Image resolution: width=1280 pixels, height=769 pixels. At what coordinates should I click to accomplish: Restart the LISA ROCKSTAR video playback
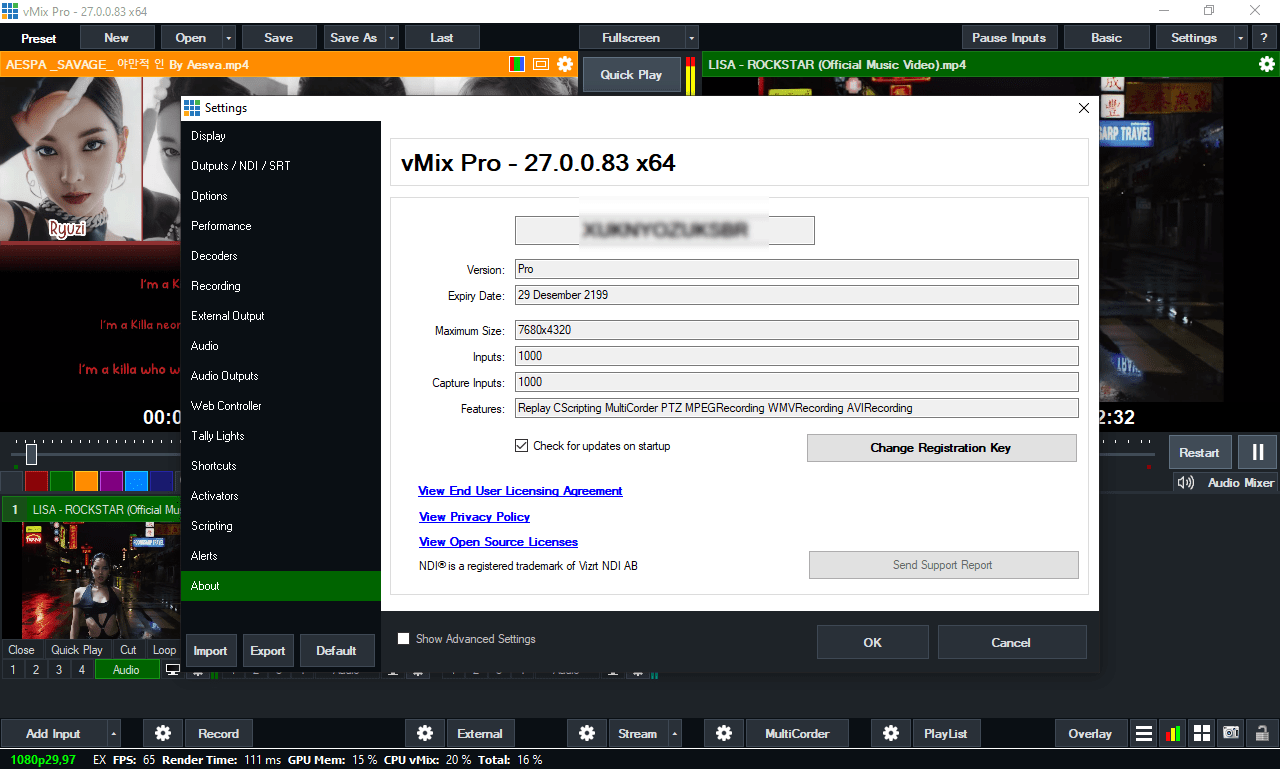point(1199,452)
